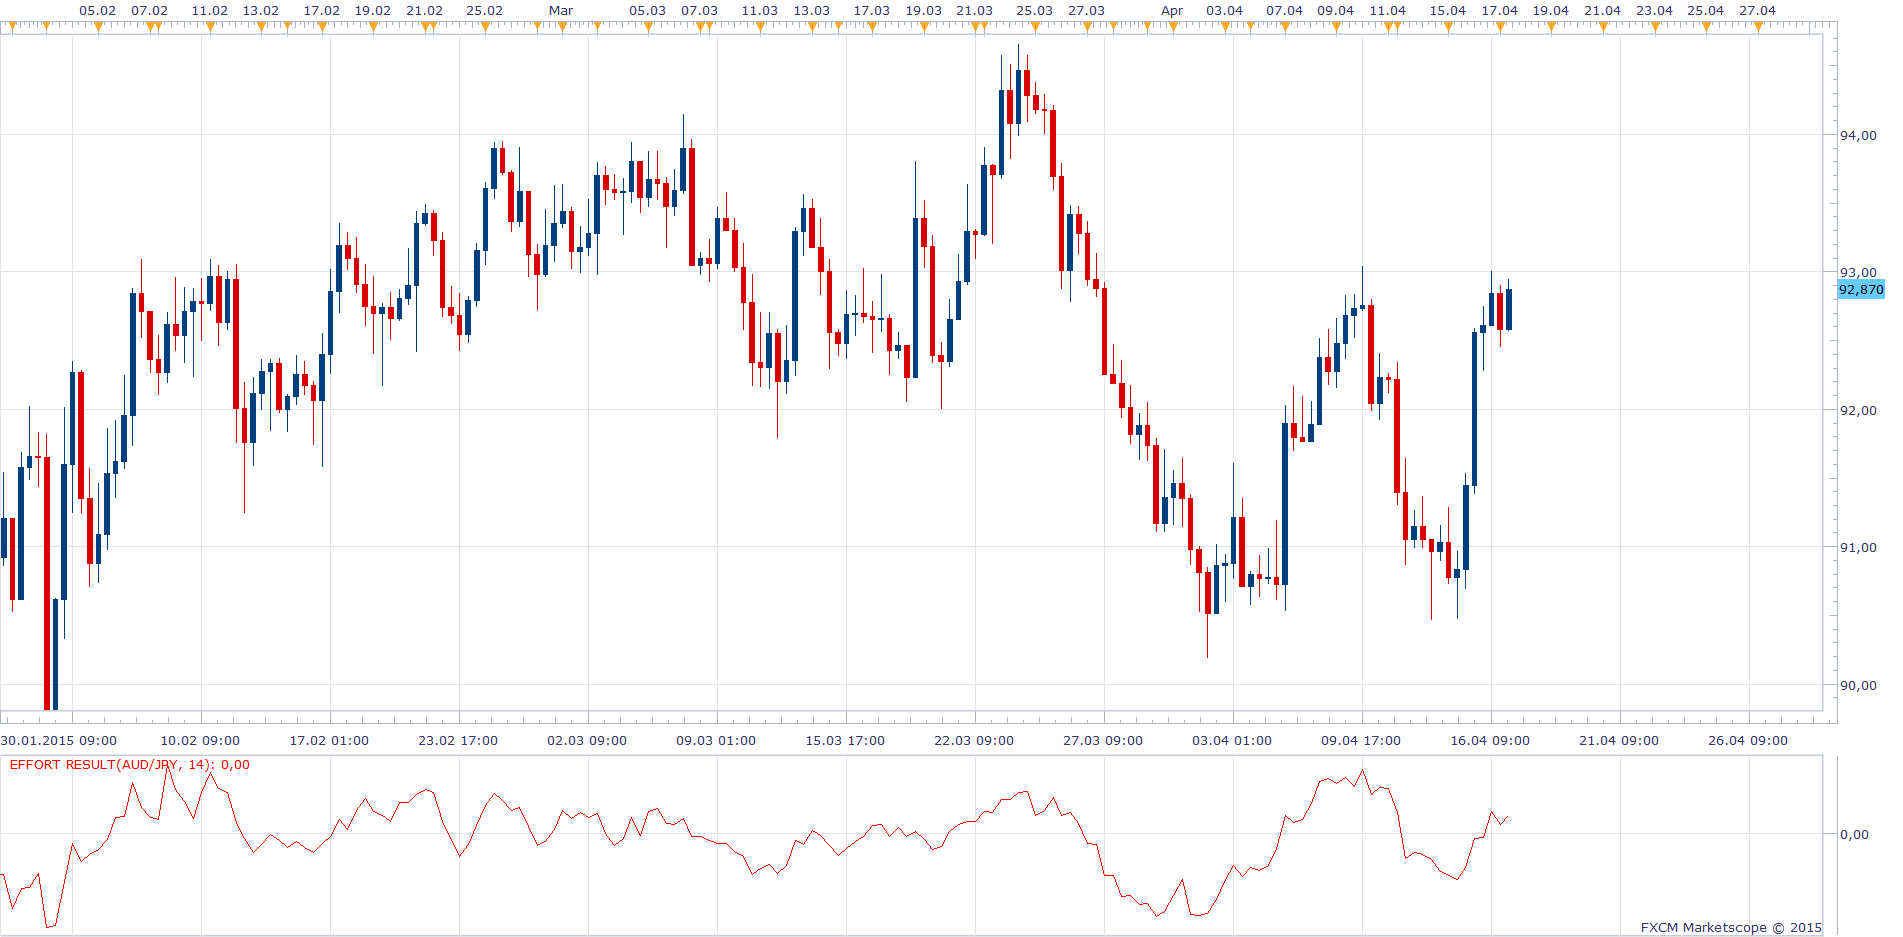Click the 07.02 date on top scale

(x=150, y=11)
